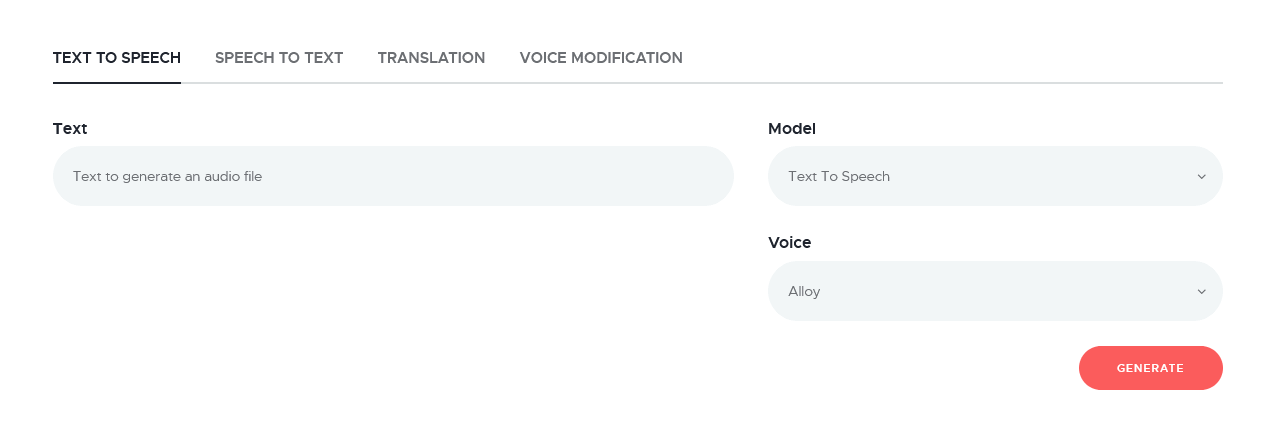The width and height of the screenshot is (1277, 434).
Task: Click empty space inside Model dropdown box
Action: [x=1050, y=177]
